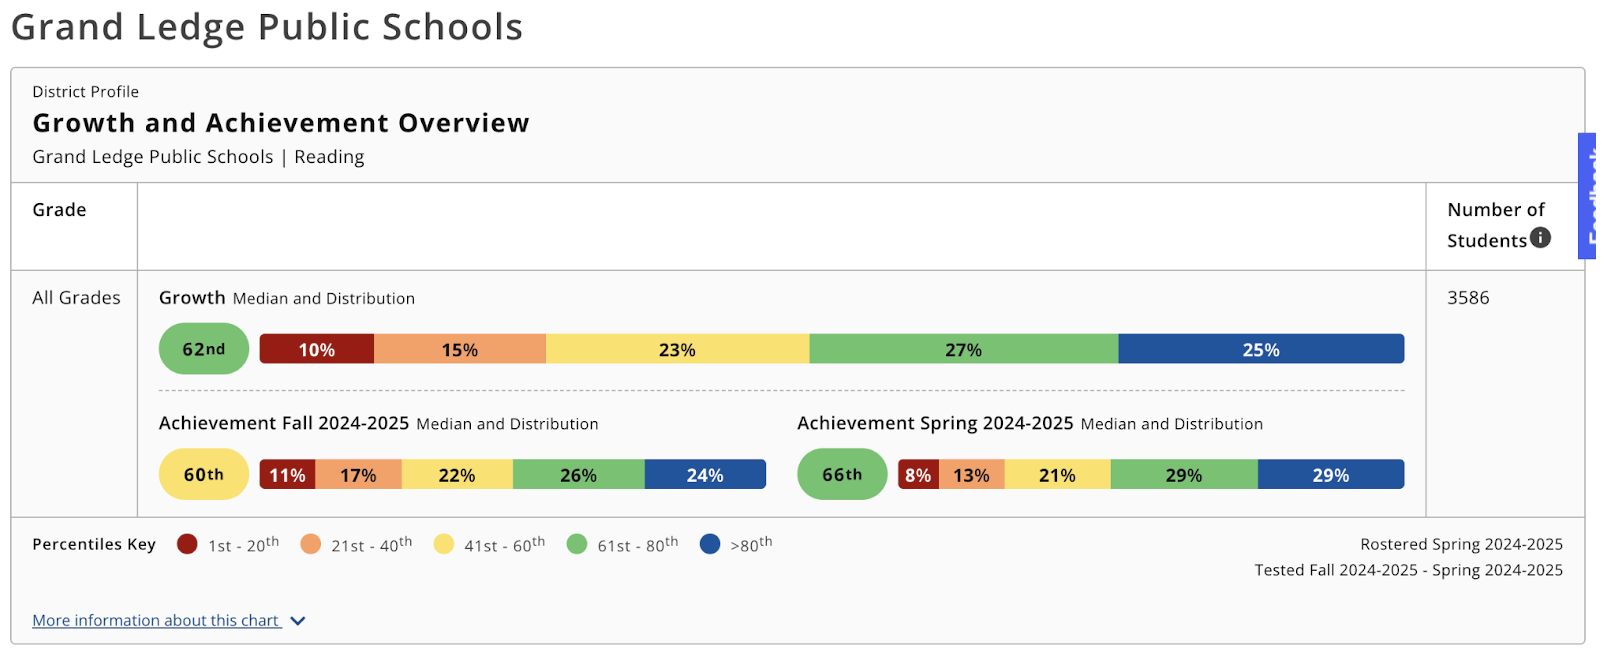Image resolution: width=1605 pixels, height=665 pixels.
Task: Click the 61st - 80th legend text
Action: [638, 544]
